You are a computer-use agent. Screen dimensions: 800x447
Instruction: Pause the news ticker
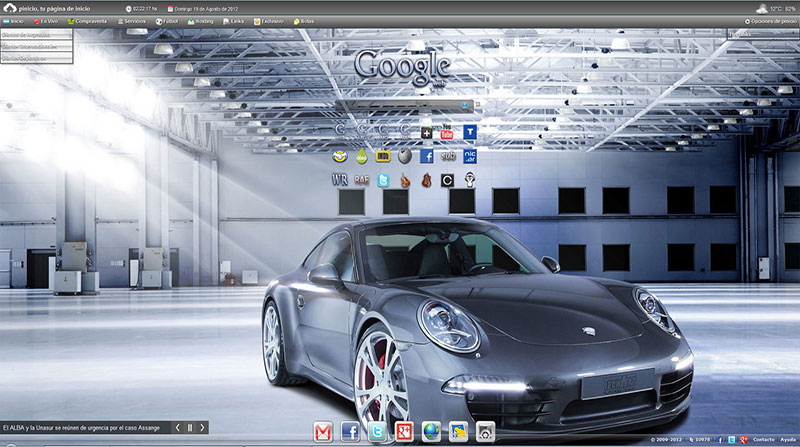190,427
